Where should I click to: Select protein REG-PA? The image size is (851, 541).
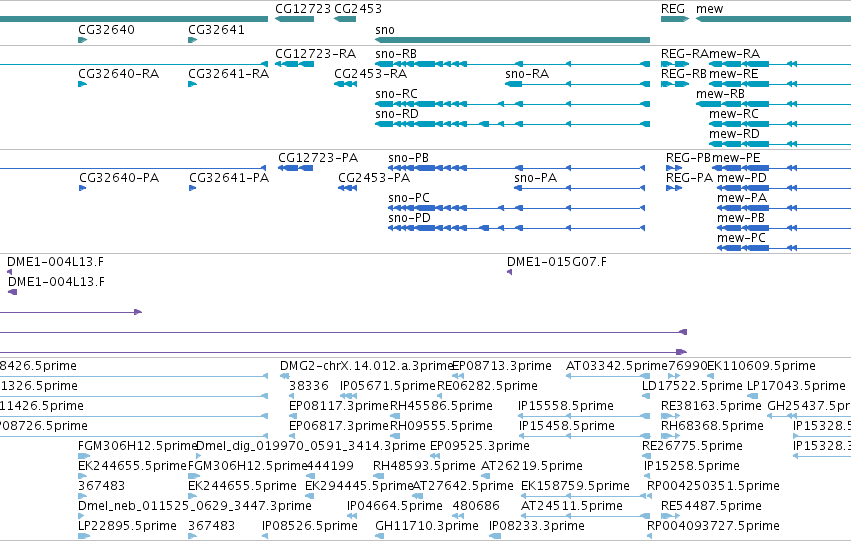tap(689, 178)
